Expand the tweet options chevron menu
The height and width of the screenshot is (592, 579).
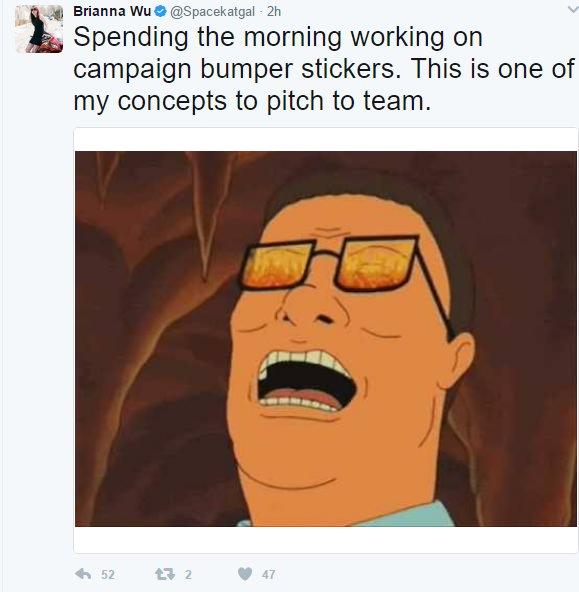(x=573, y=10)
